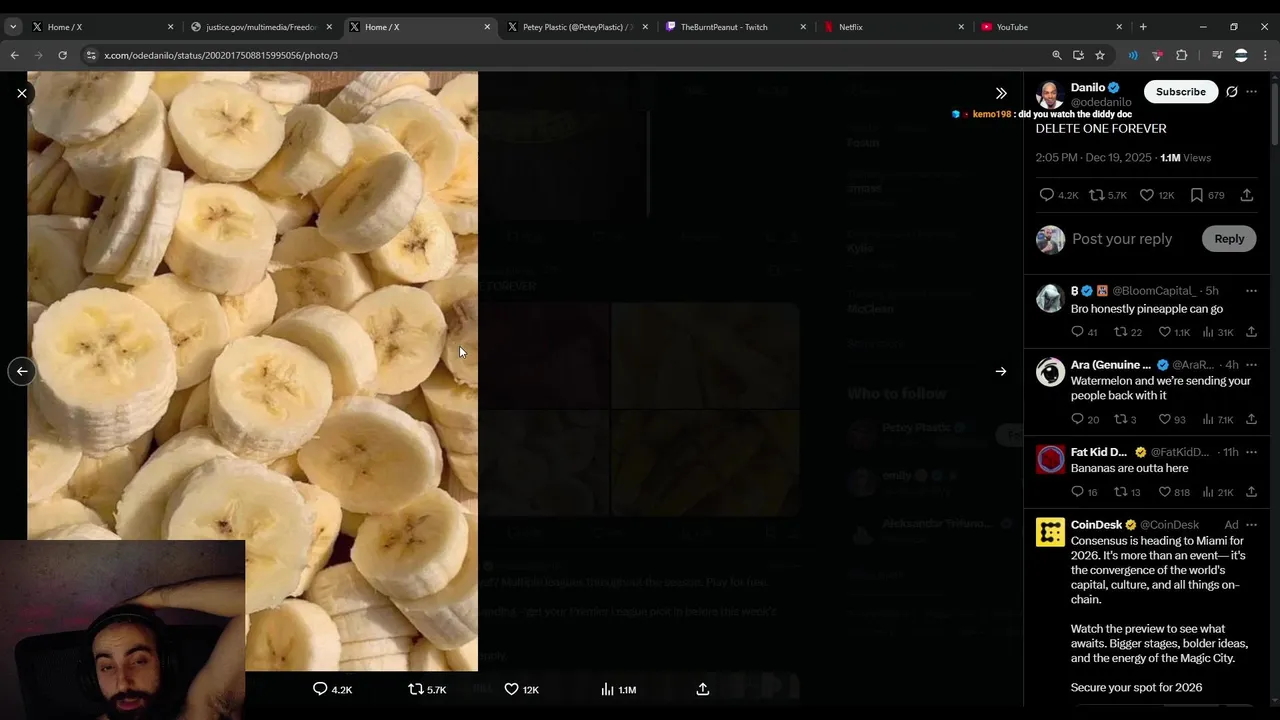
Task: Switch to Petey Plastic browser tab
Action: coord(580,27)
